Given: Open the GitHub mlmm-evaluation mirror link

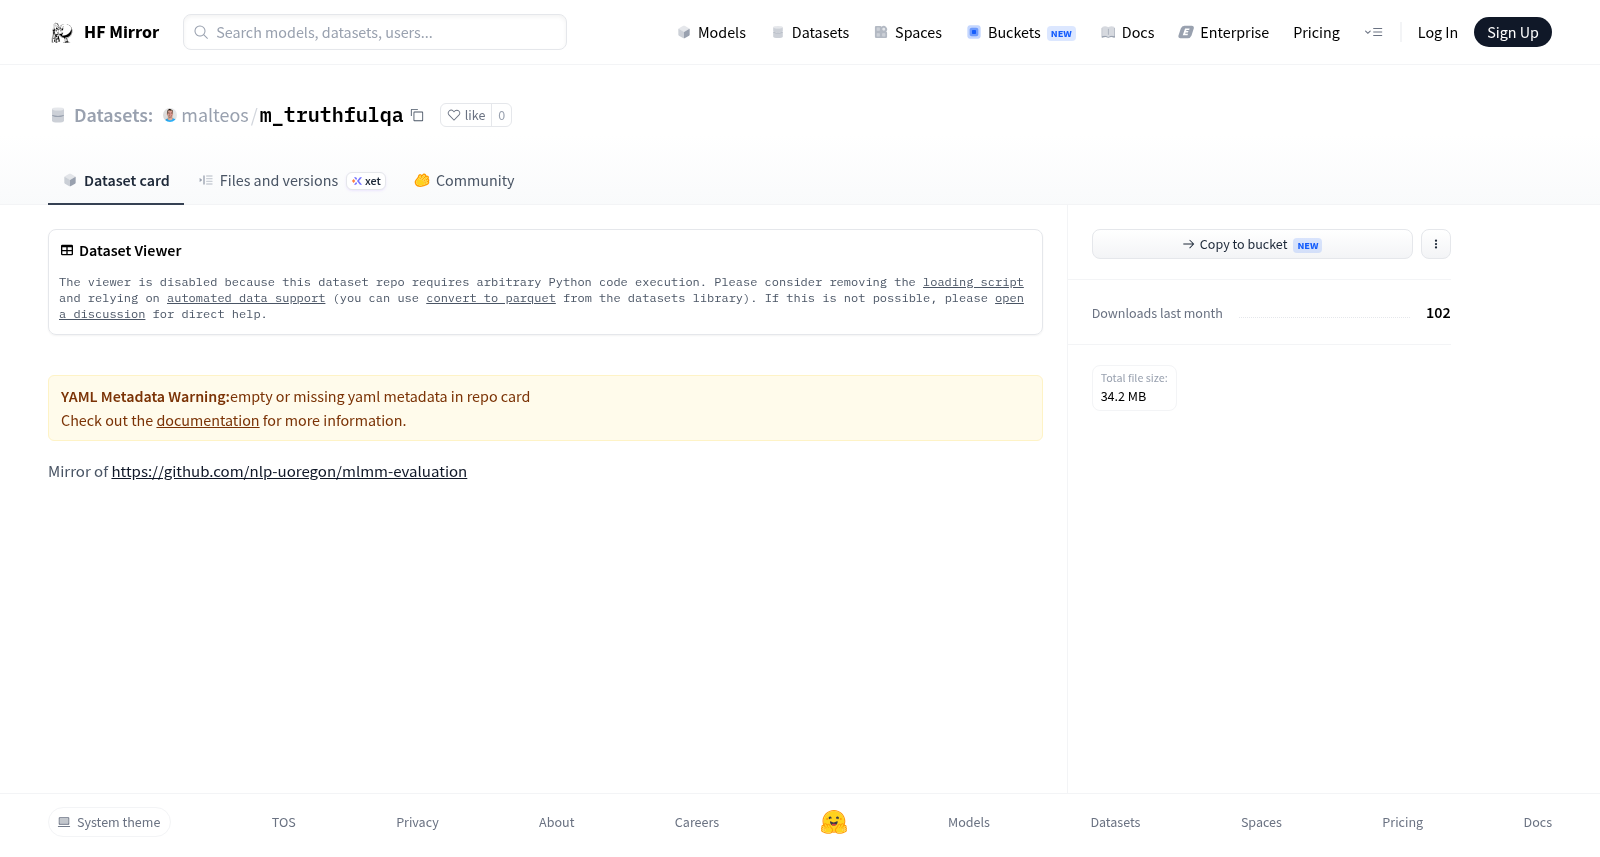Looking at the screenshot, I should [289, 472].
